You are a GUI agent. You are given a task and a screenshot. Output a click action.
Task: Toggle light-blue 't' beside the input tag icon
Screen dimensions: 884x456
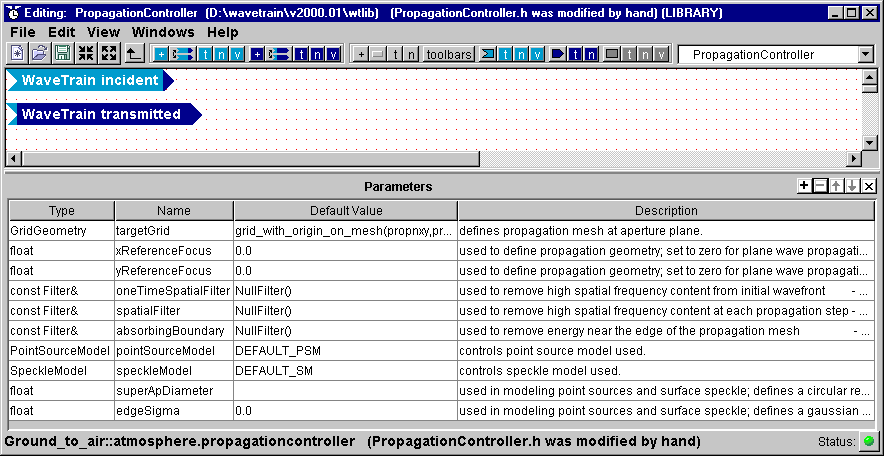505,54
